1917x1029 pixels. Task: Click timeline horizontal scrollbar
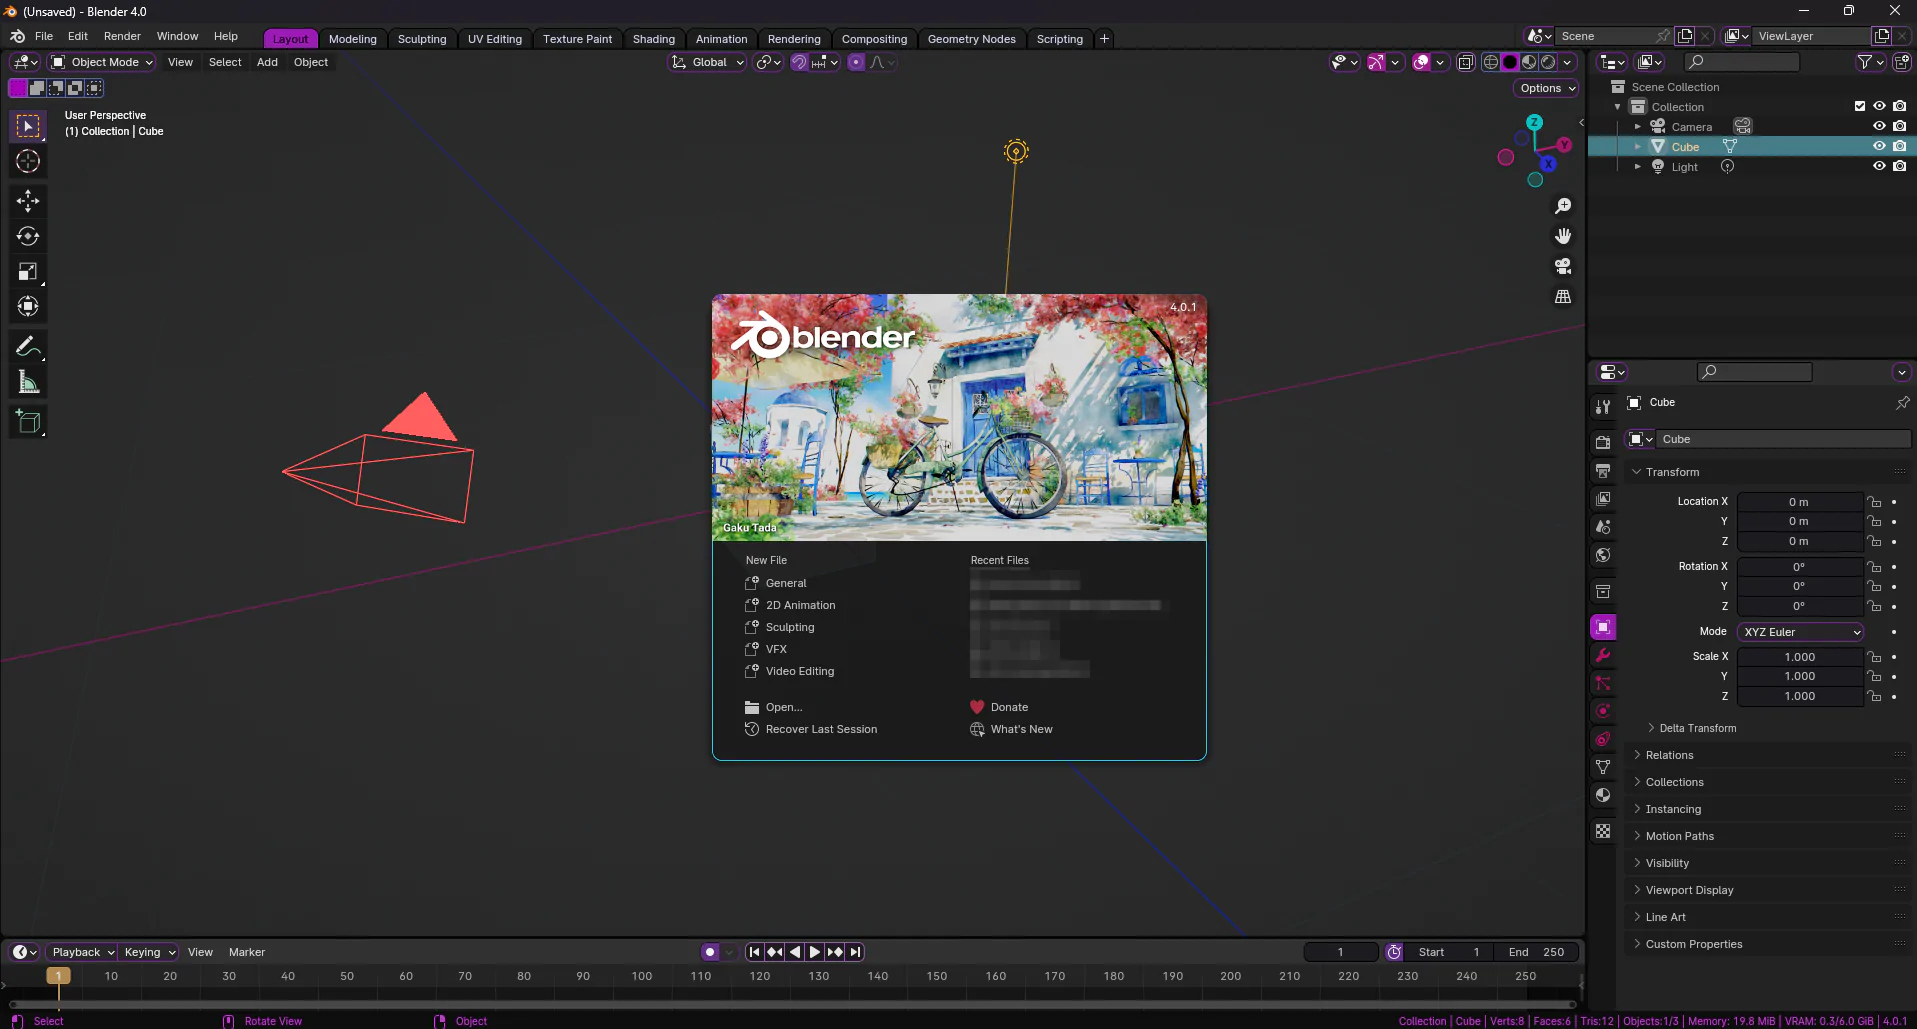click(x=792, y=1004)
